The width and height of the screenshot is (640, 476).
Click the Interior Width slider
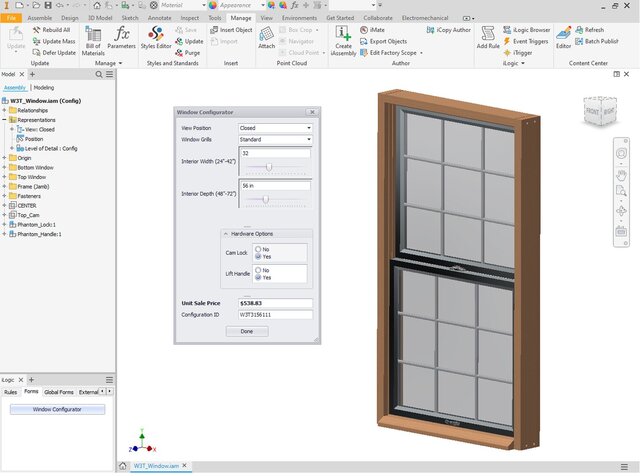(269, 167)
